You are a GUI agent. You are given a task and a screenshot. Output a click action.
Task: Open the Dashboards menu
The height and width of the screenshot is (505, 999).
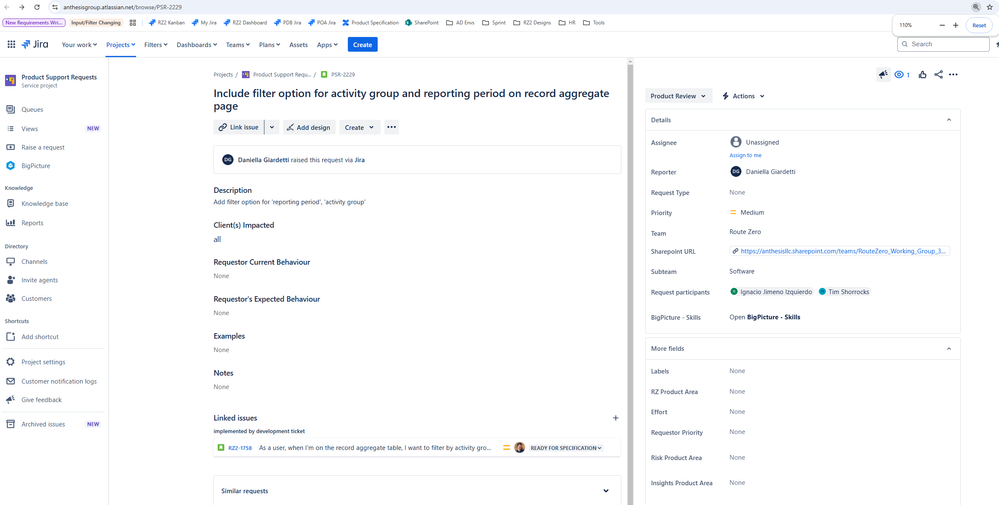click(197, 45)
